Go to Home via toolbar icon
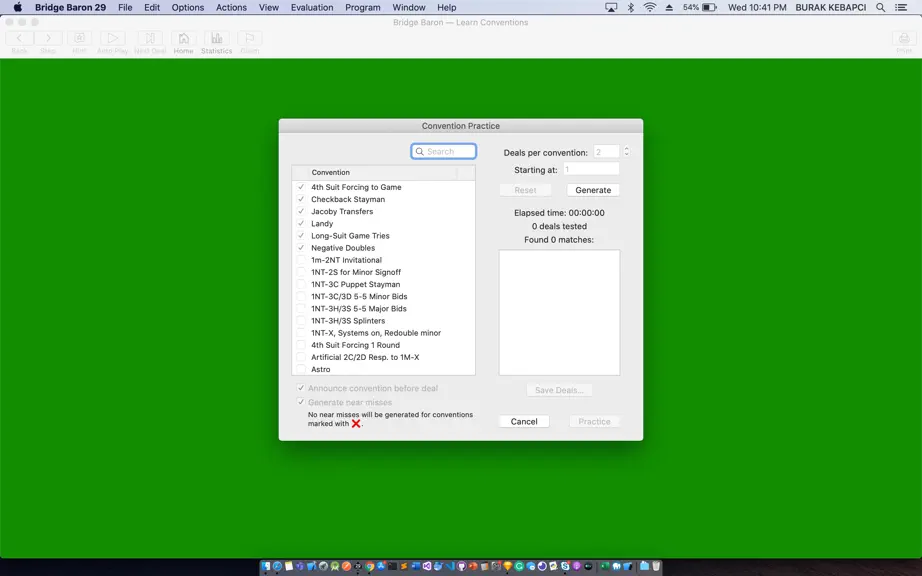 (183, 38)
